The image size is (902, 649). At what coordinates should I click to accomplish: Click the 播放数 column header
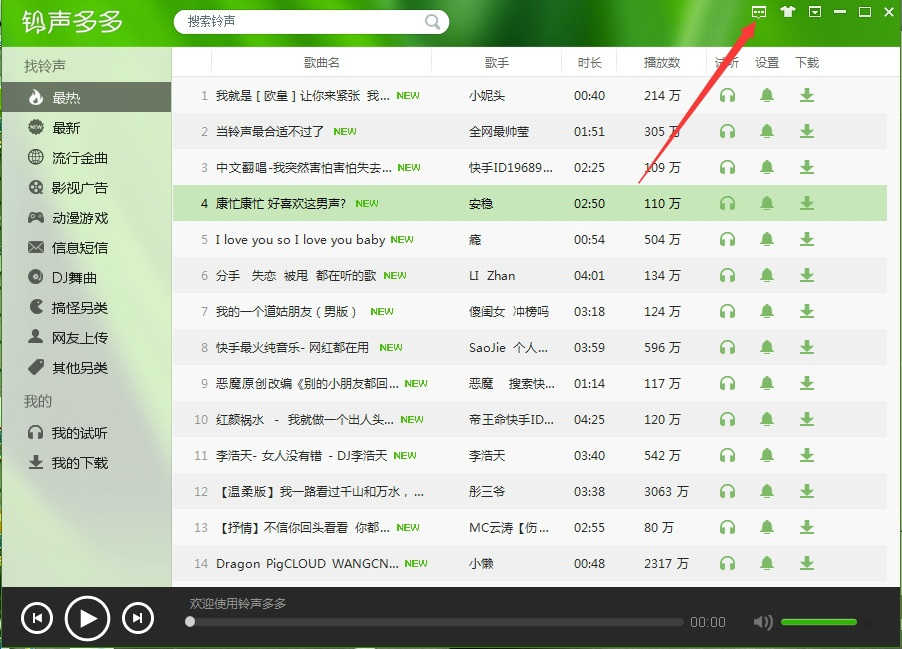[x=662, y=62]
